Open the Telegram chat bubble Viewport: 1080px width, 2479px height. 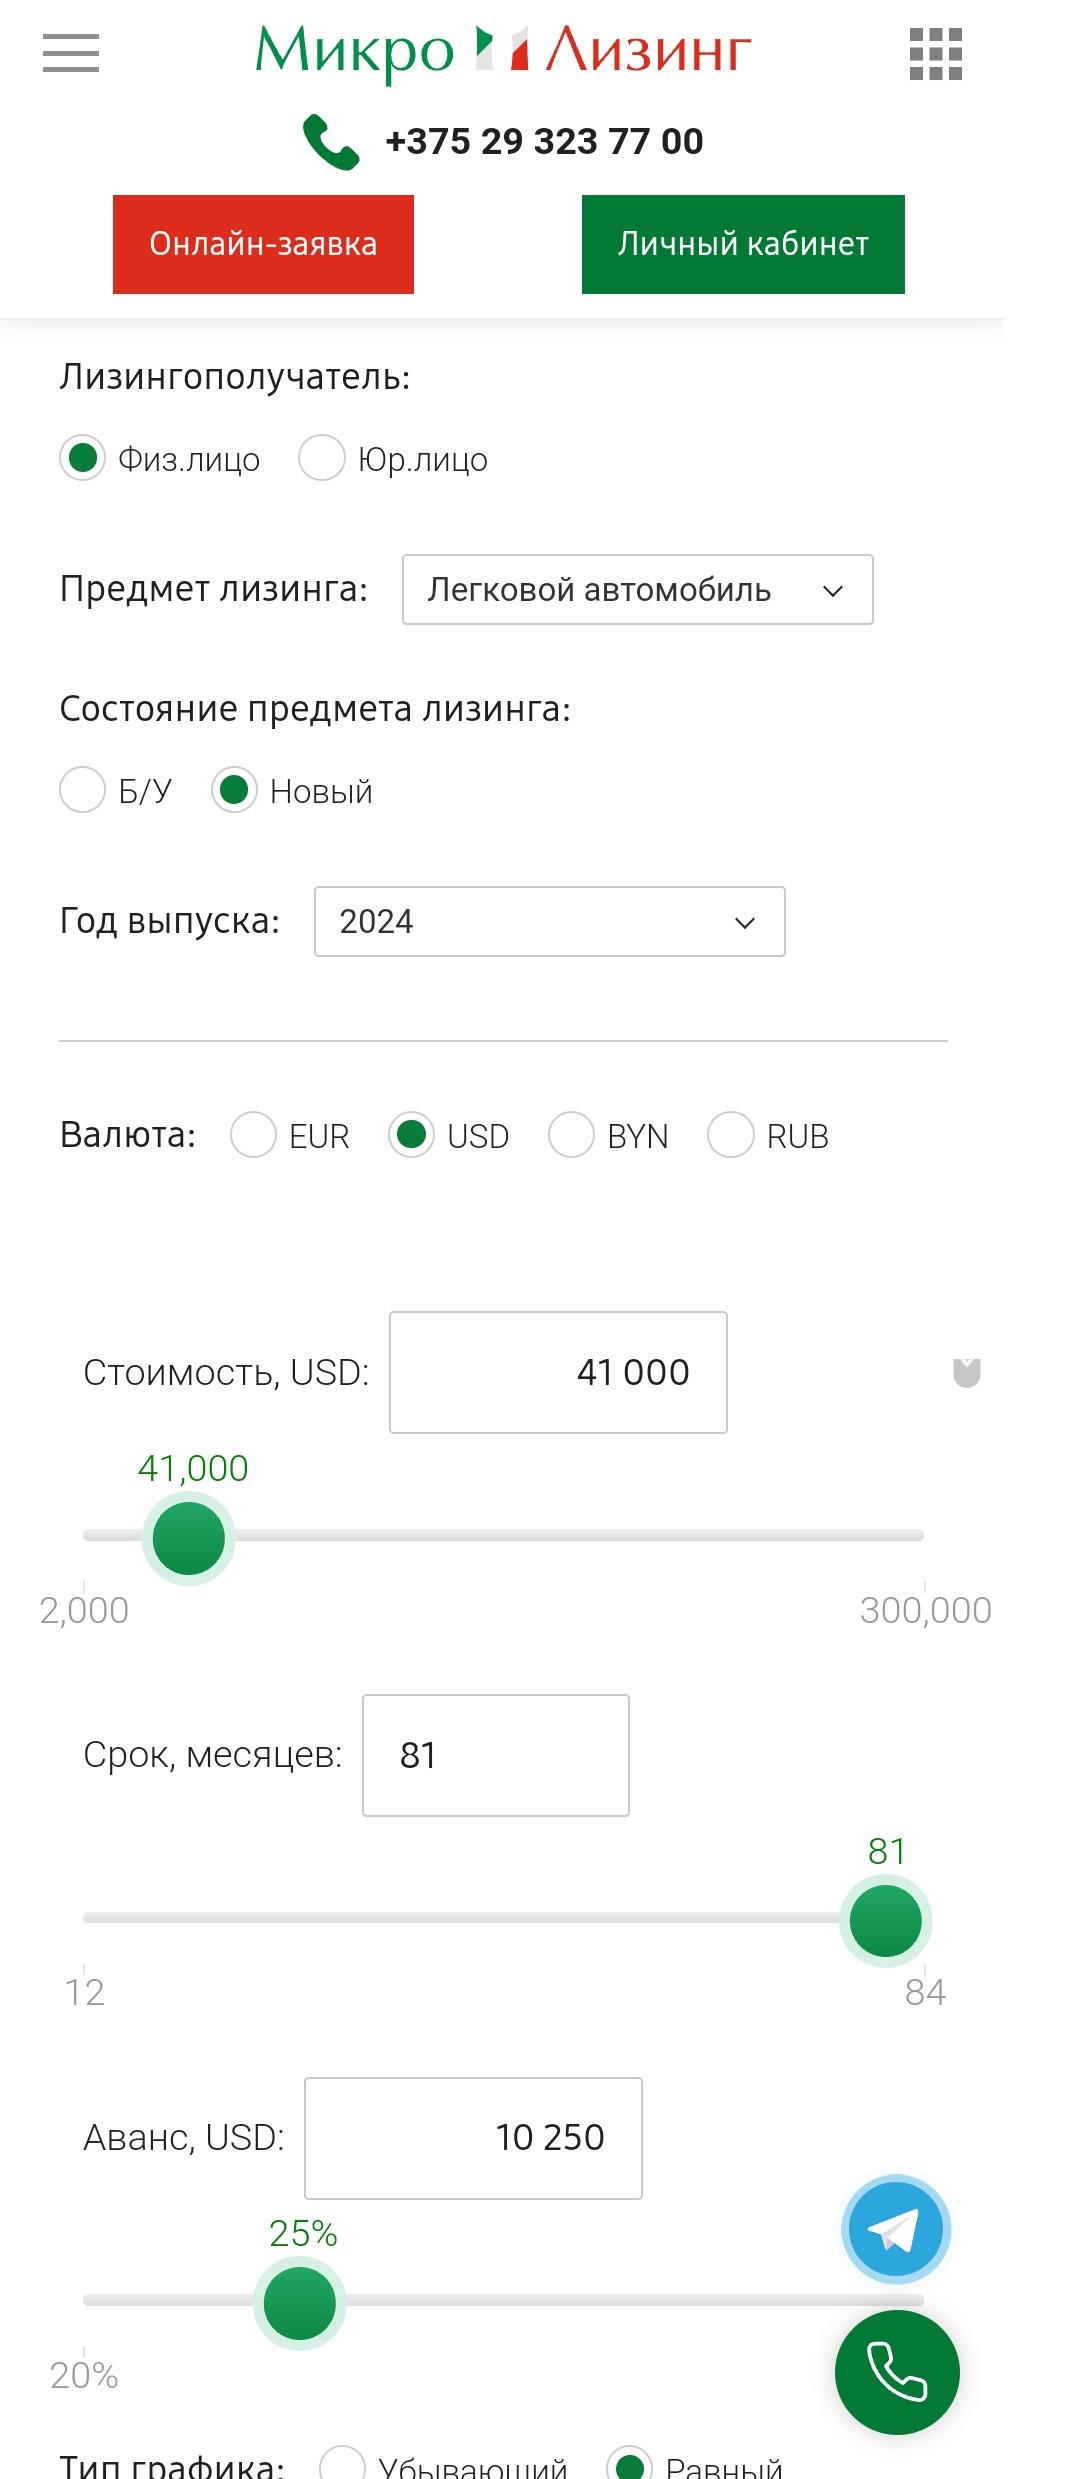895,2230
